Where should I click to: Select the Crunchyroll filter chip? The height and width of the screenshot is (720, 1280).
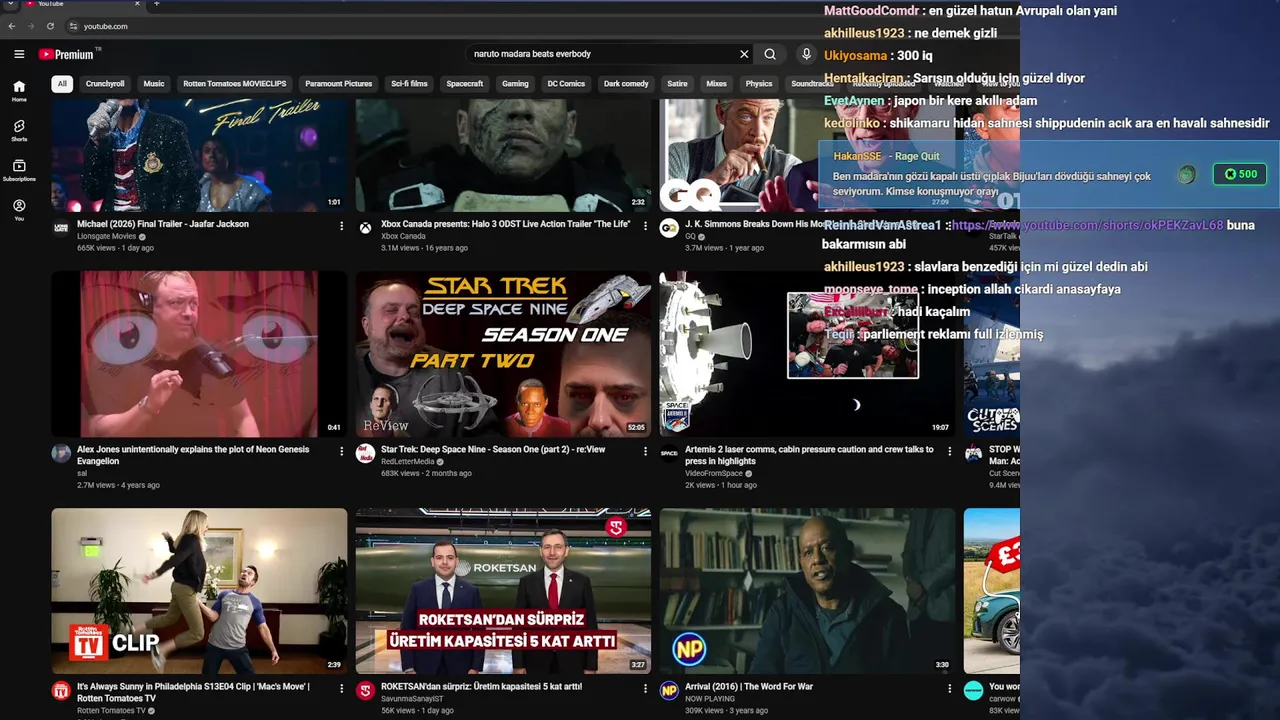(105, 84)
